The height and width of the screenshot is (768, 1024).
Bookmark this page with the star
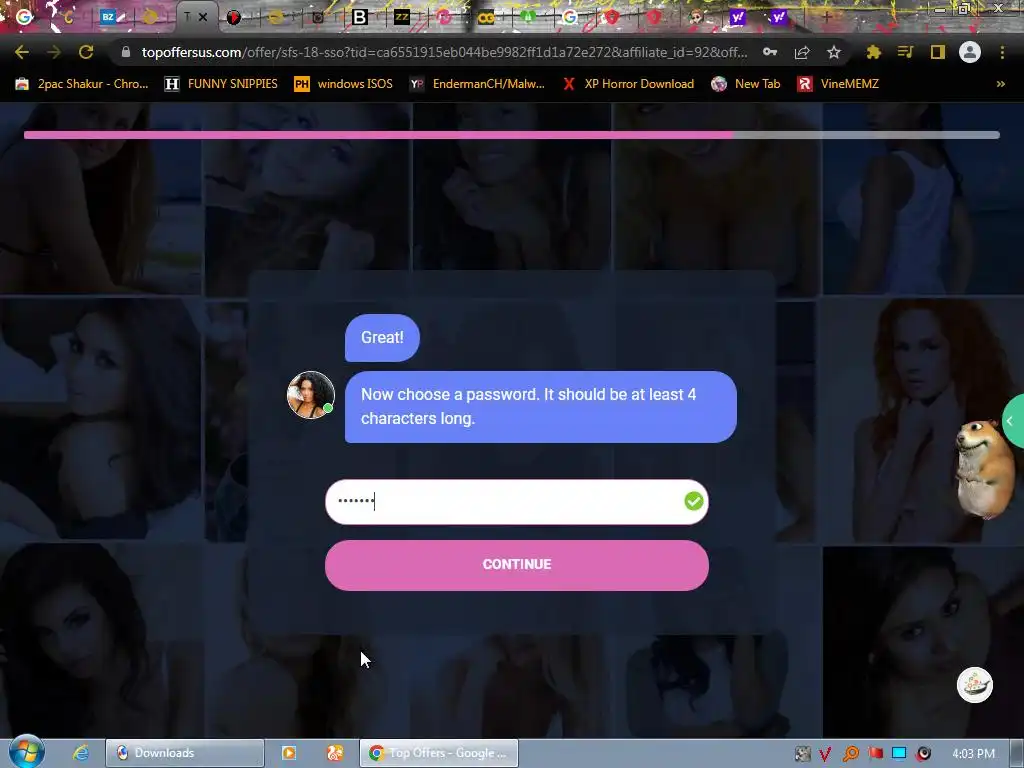tap(833, 52)
